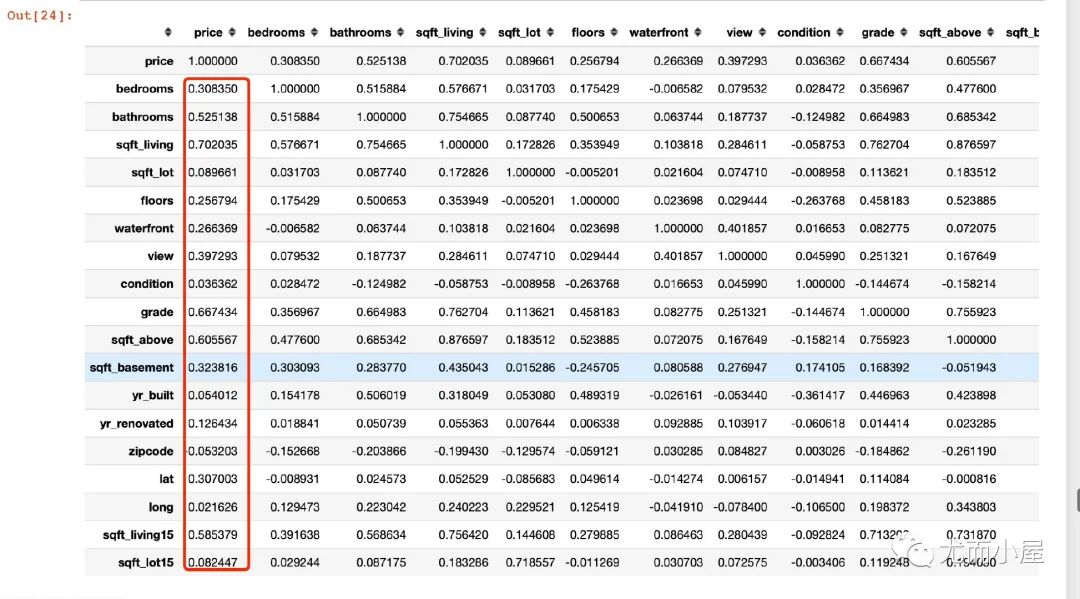This screenshot has width=1080, height=599.
Task: Select the sqft_lot15 row label
Action: click(146, 563)
